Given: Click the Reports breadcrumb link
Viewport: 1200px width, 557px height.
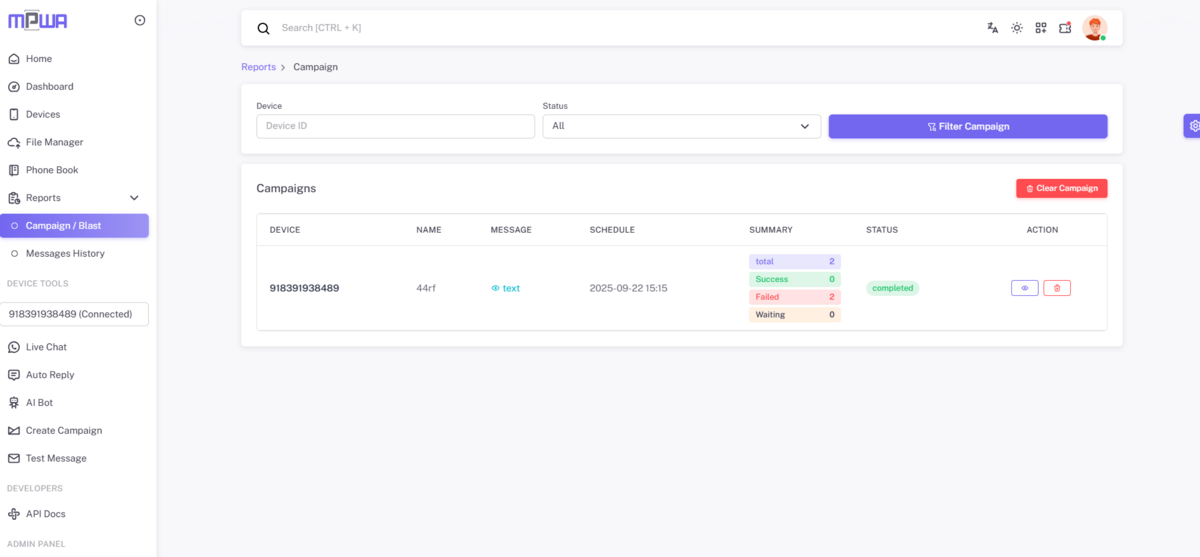Looking at the screenshot, I should tap(258, 67).
